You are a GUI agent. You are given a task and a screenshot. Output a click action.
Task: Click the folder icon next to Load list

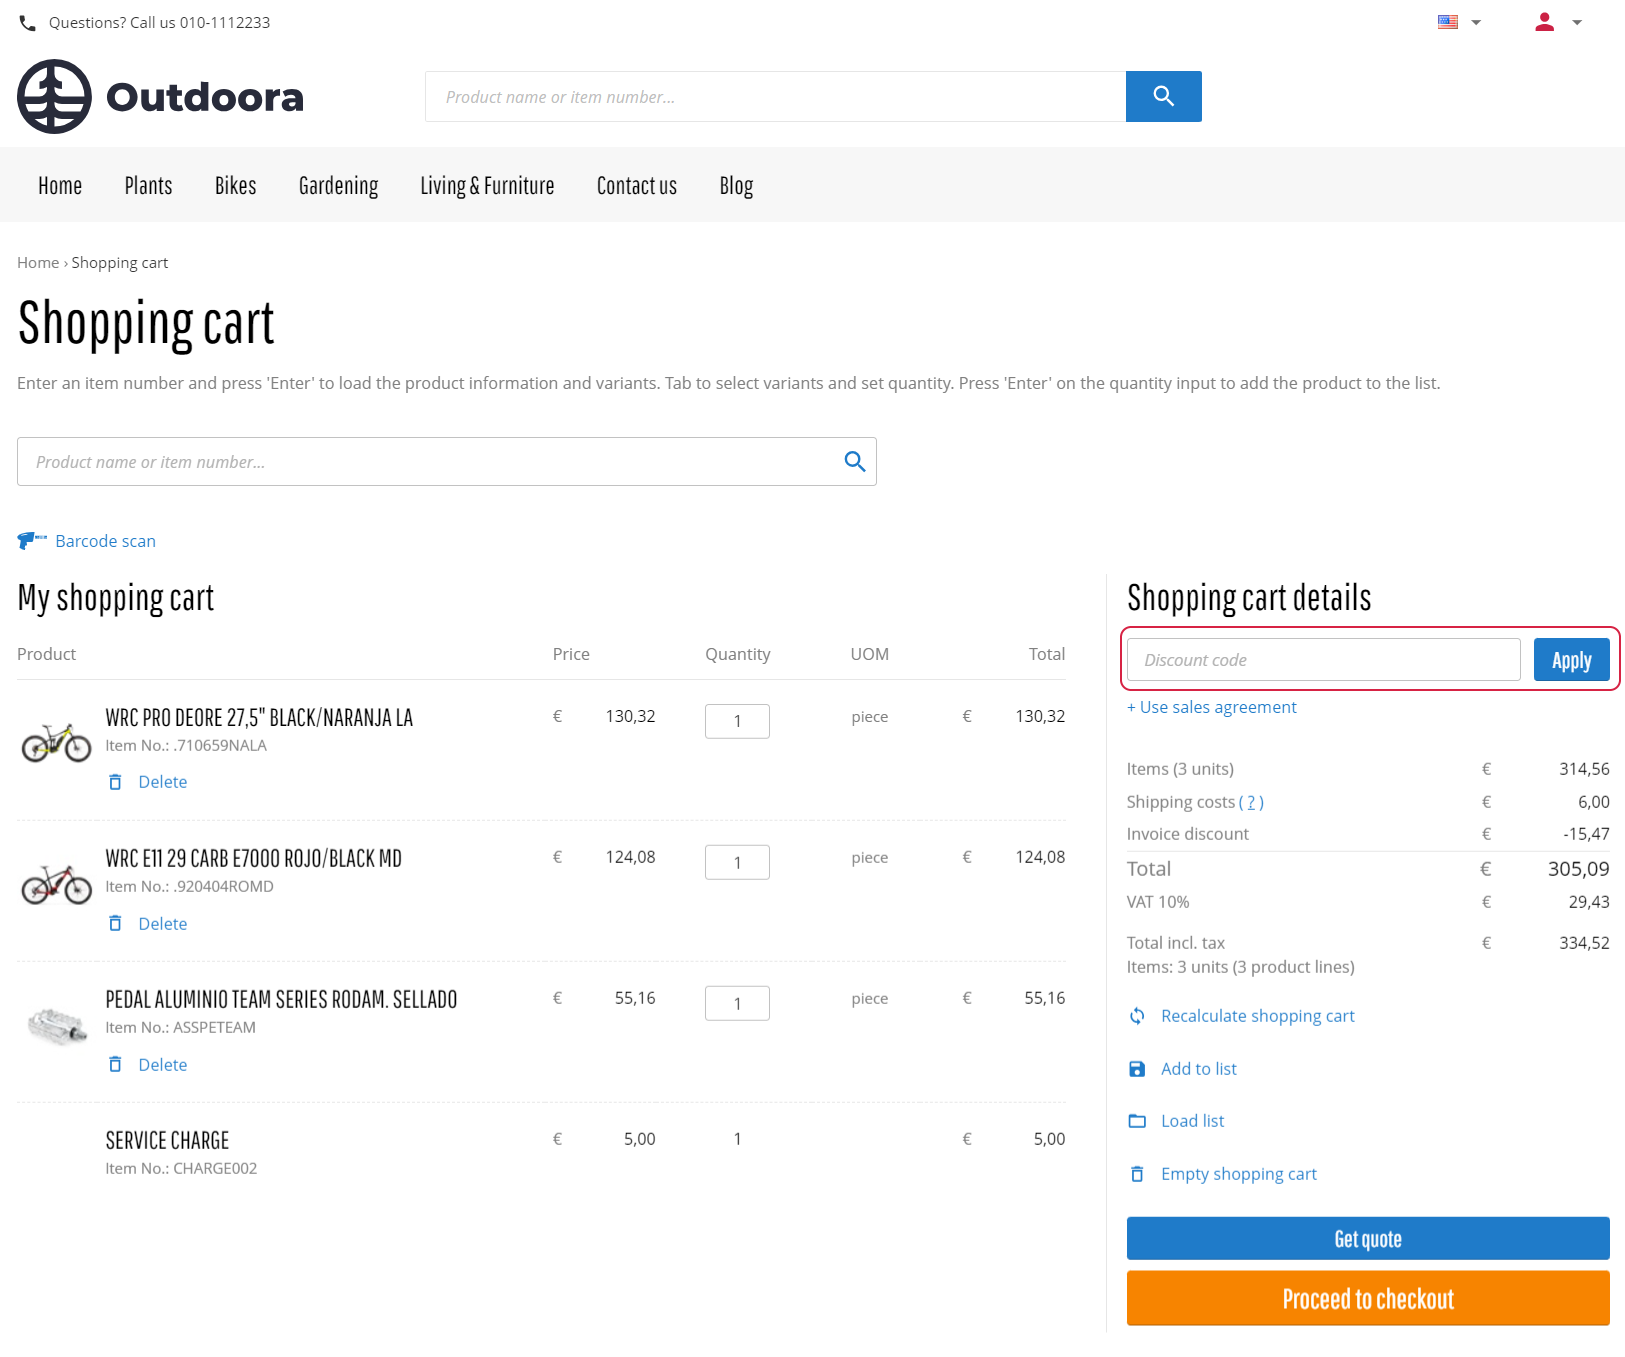tap(1137, 1121)
